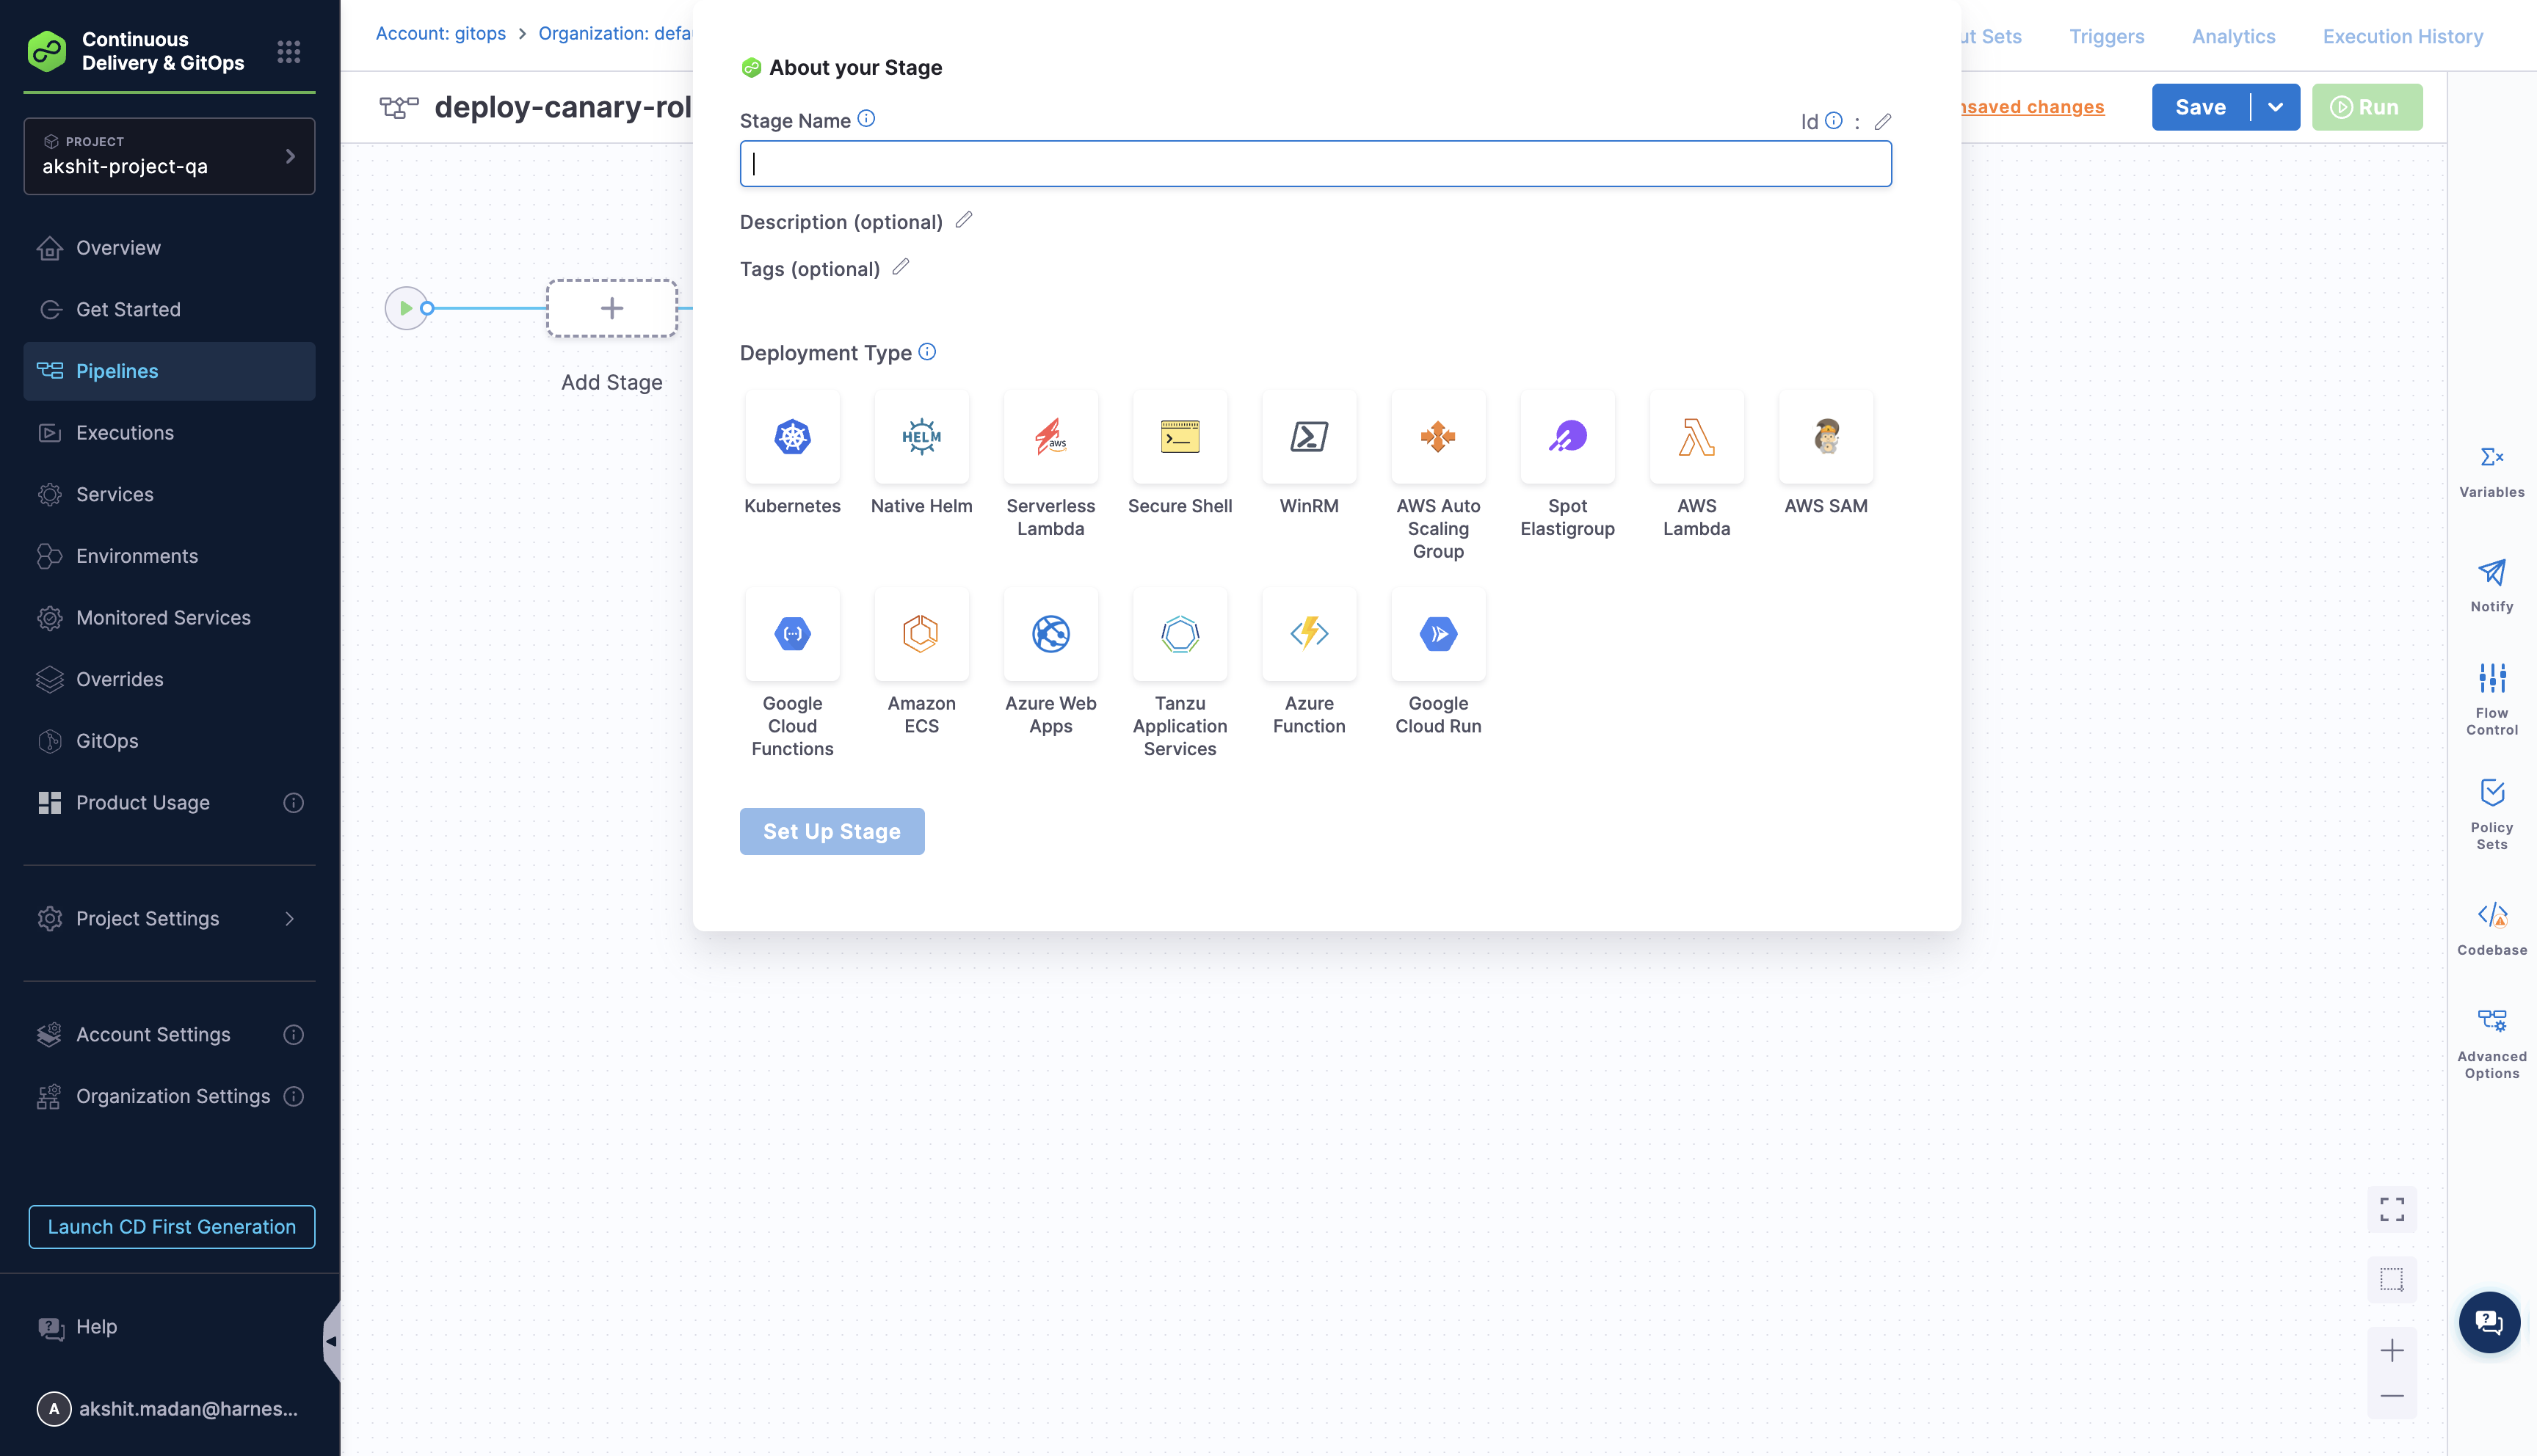Switch to the Triggers tab

[2106, 36]
